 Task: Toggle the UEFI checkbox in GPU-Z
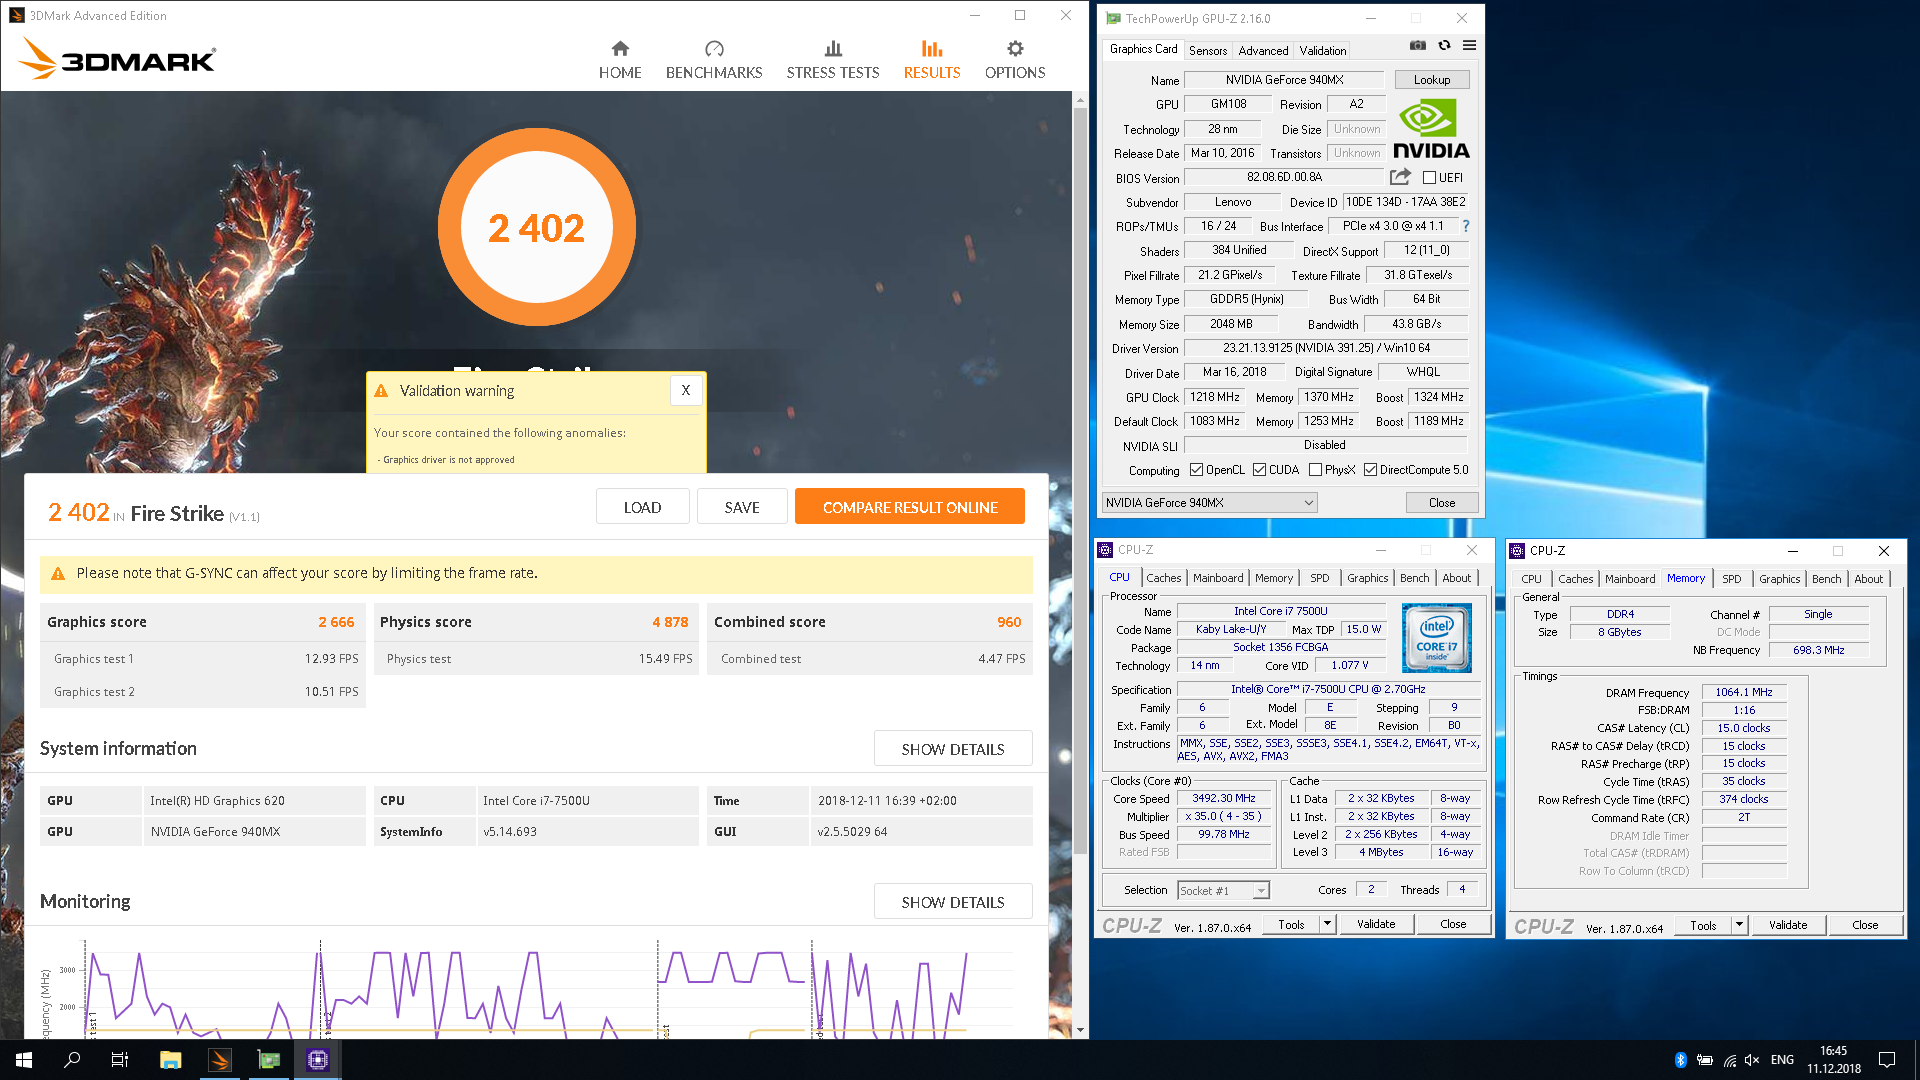[x=1429, y=178]
